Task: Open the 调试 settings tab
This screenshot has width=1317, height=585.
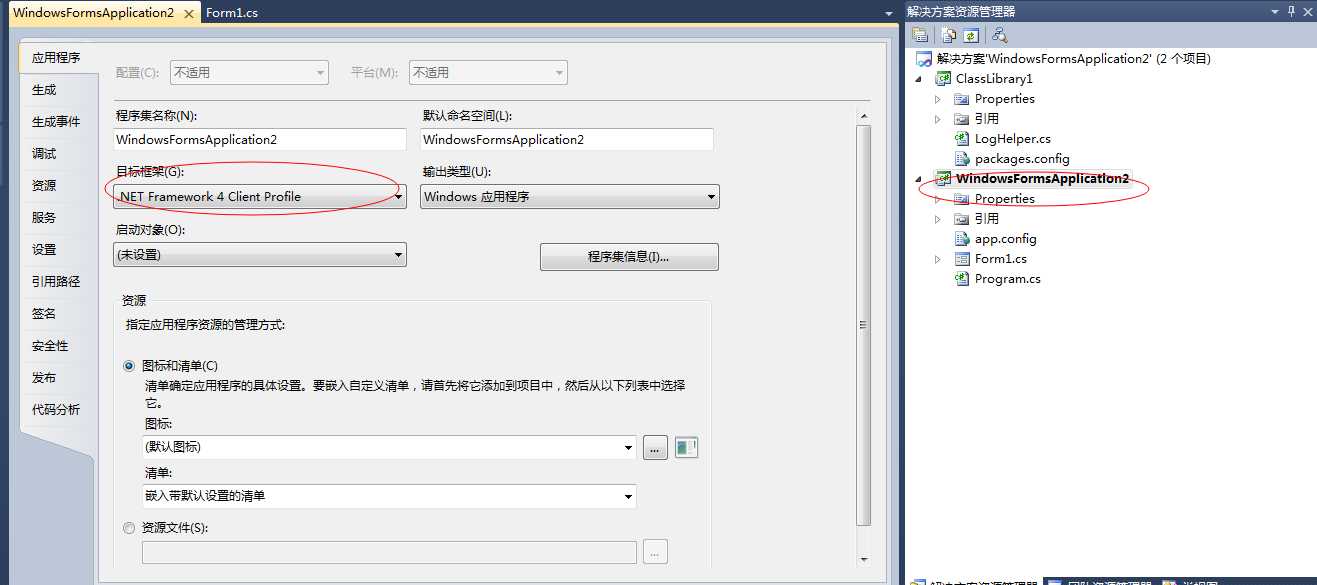Action: (58, 154)
